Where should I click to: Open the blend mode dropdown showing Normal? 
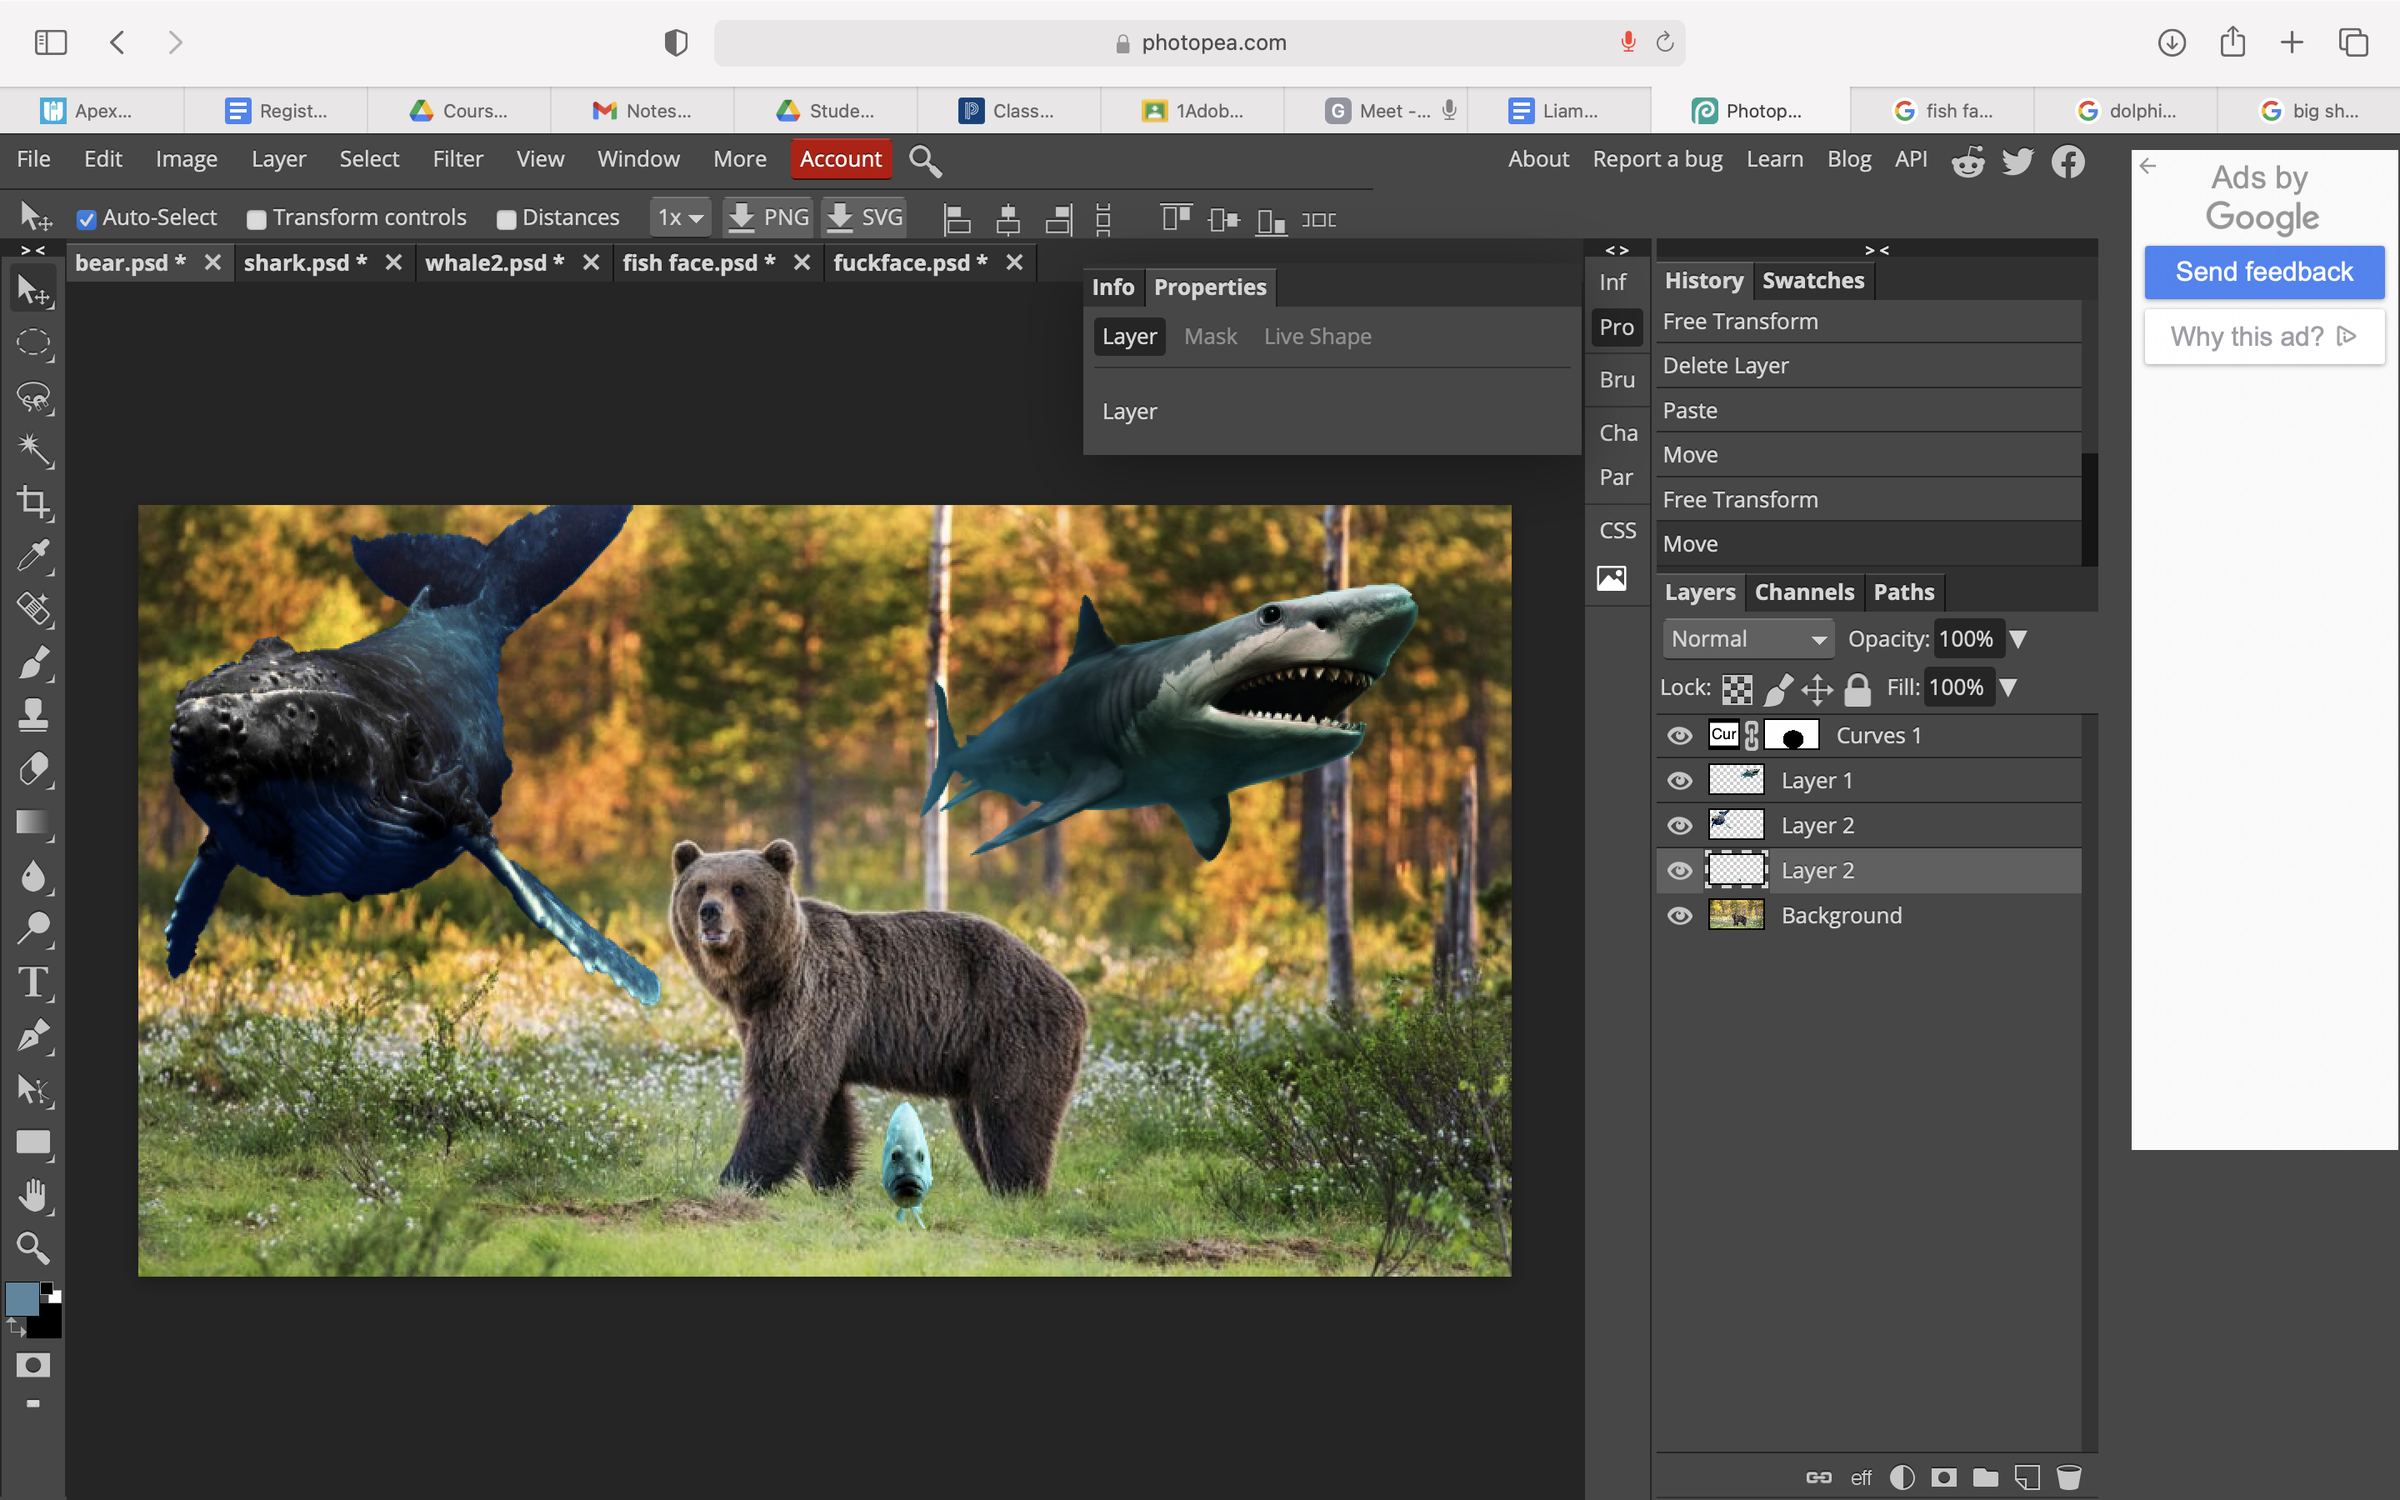coord(1747,638)
